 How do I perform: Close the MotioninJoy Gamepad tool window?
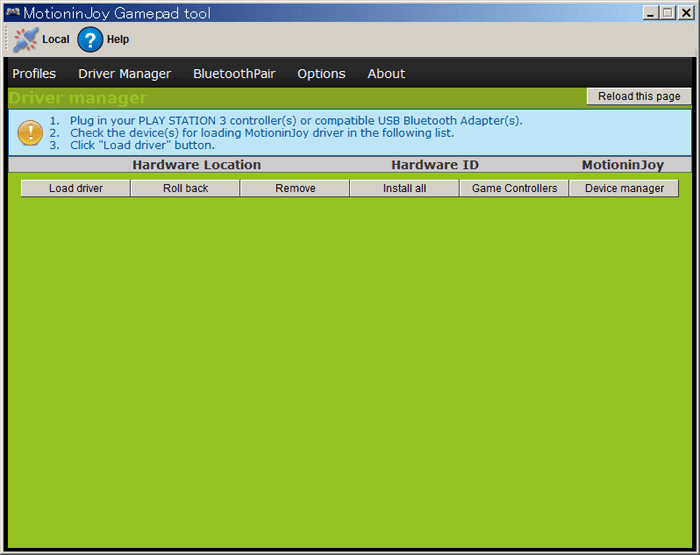(686, 13)
